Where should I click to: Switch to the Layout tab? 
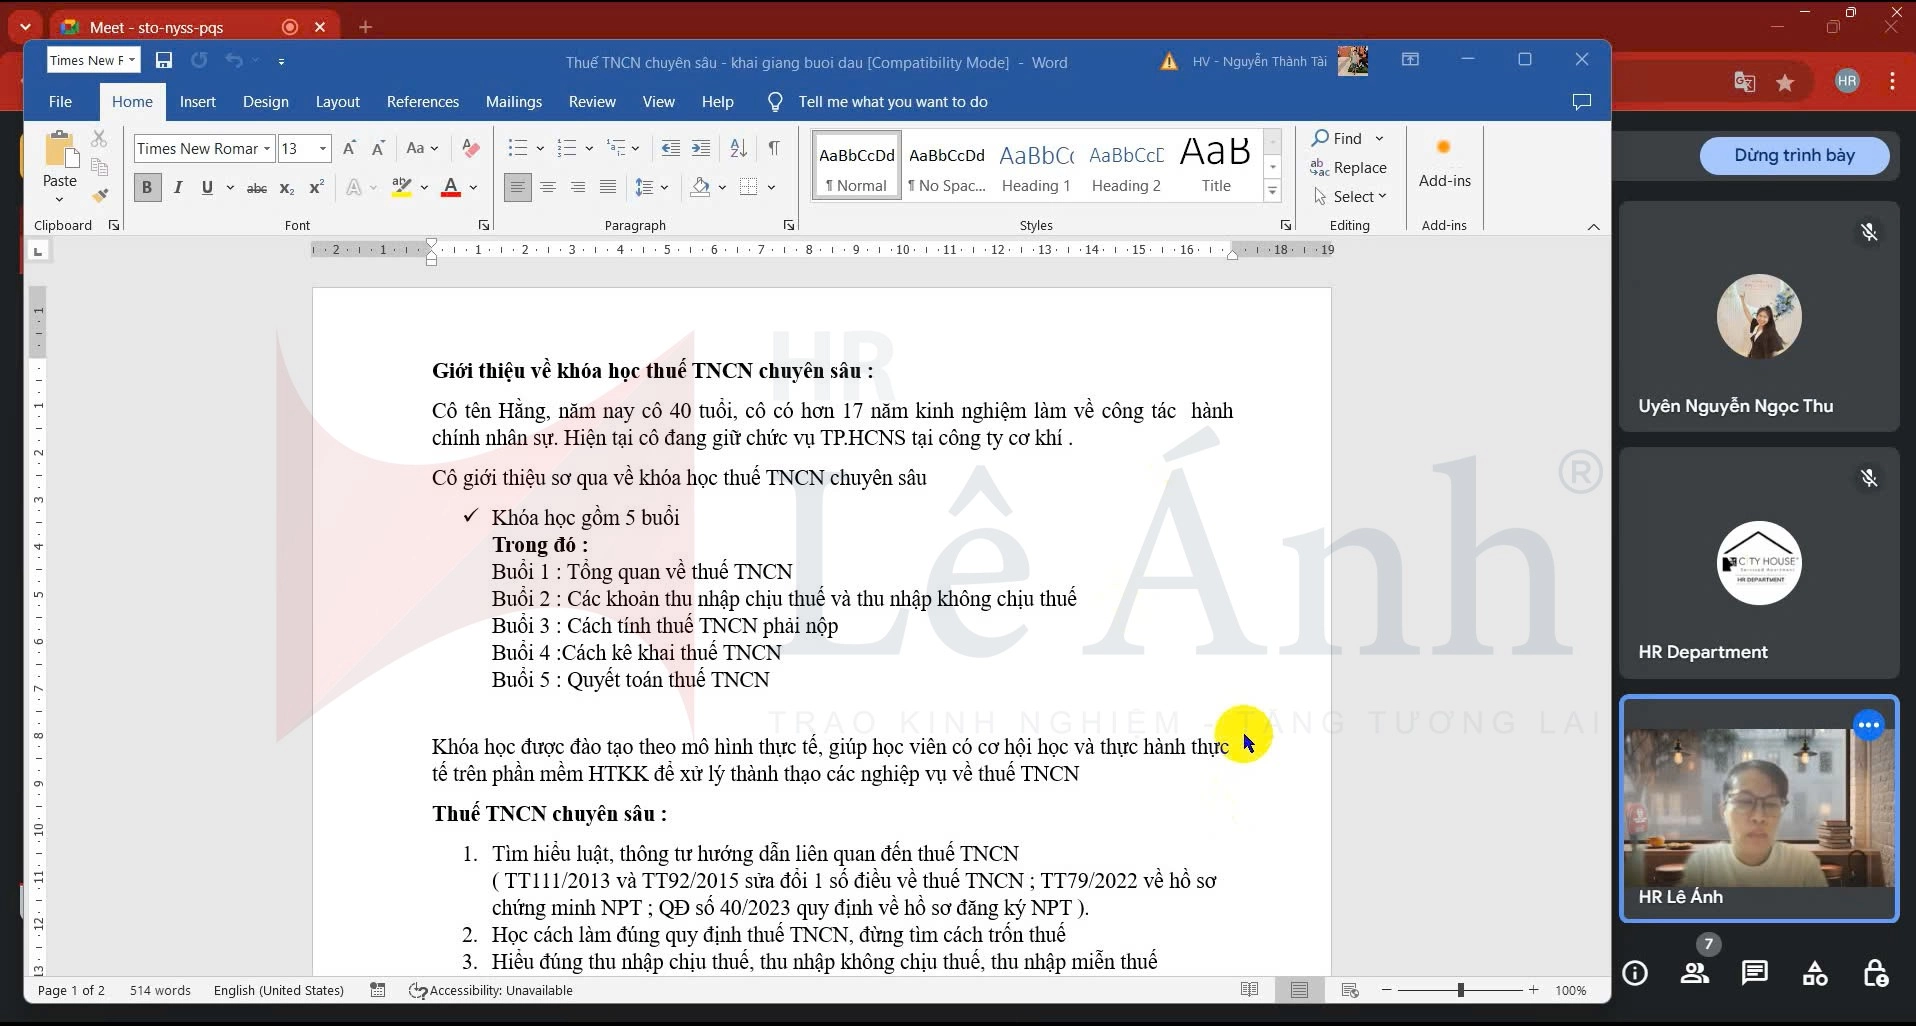coord(337,102)
